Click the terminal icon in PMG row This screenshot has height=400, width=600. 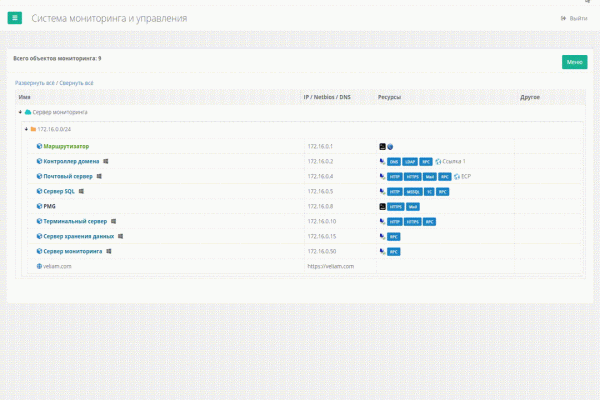[382, 206]
